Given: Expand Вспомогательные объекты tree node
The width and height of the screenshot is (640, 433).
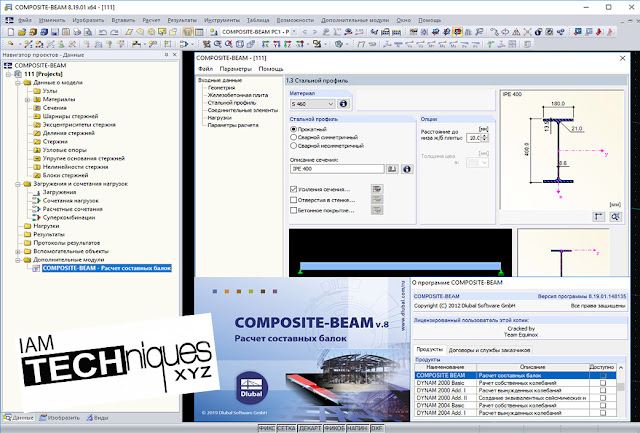Looking at the screenshot, I should coord(18,251).
